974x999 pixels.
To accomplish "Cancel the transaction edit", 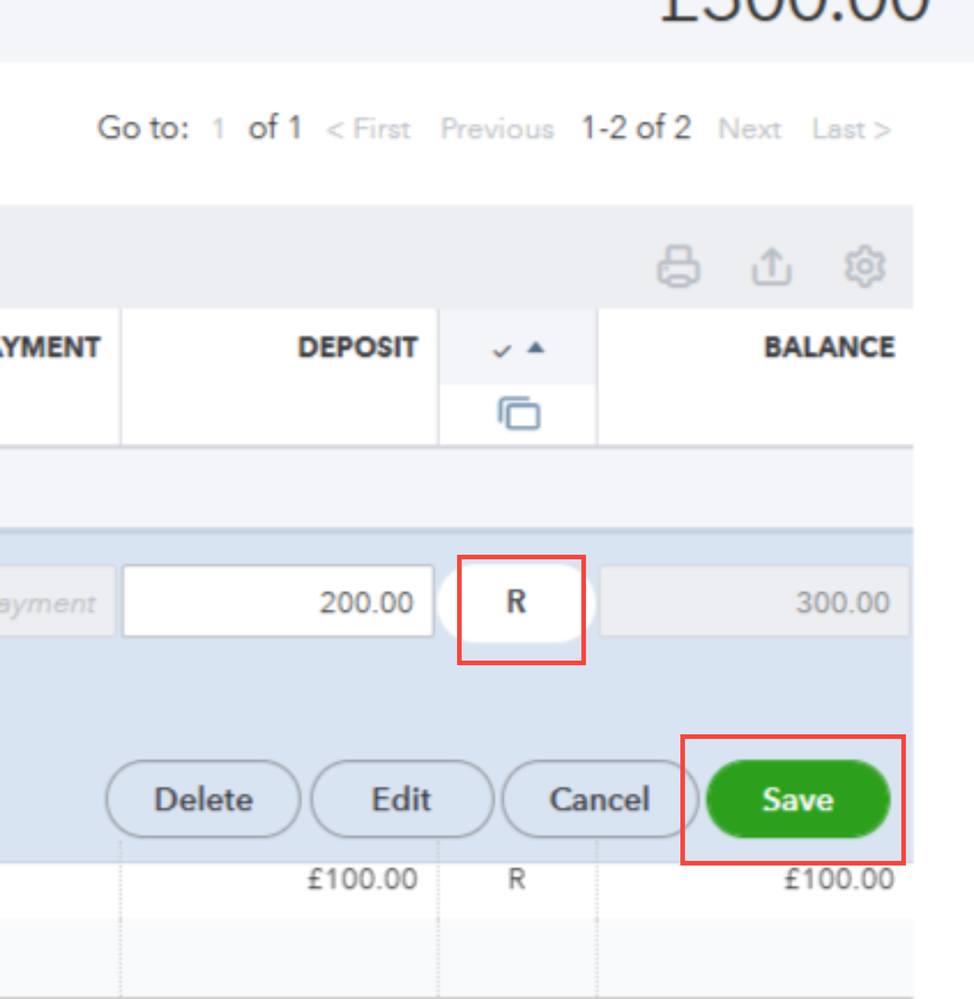I will click(x=599, y=799).
